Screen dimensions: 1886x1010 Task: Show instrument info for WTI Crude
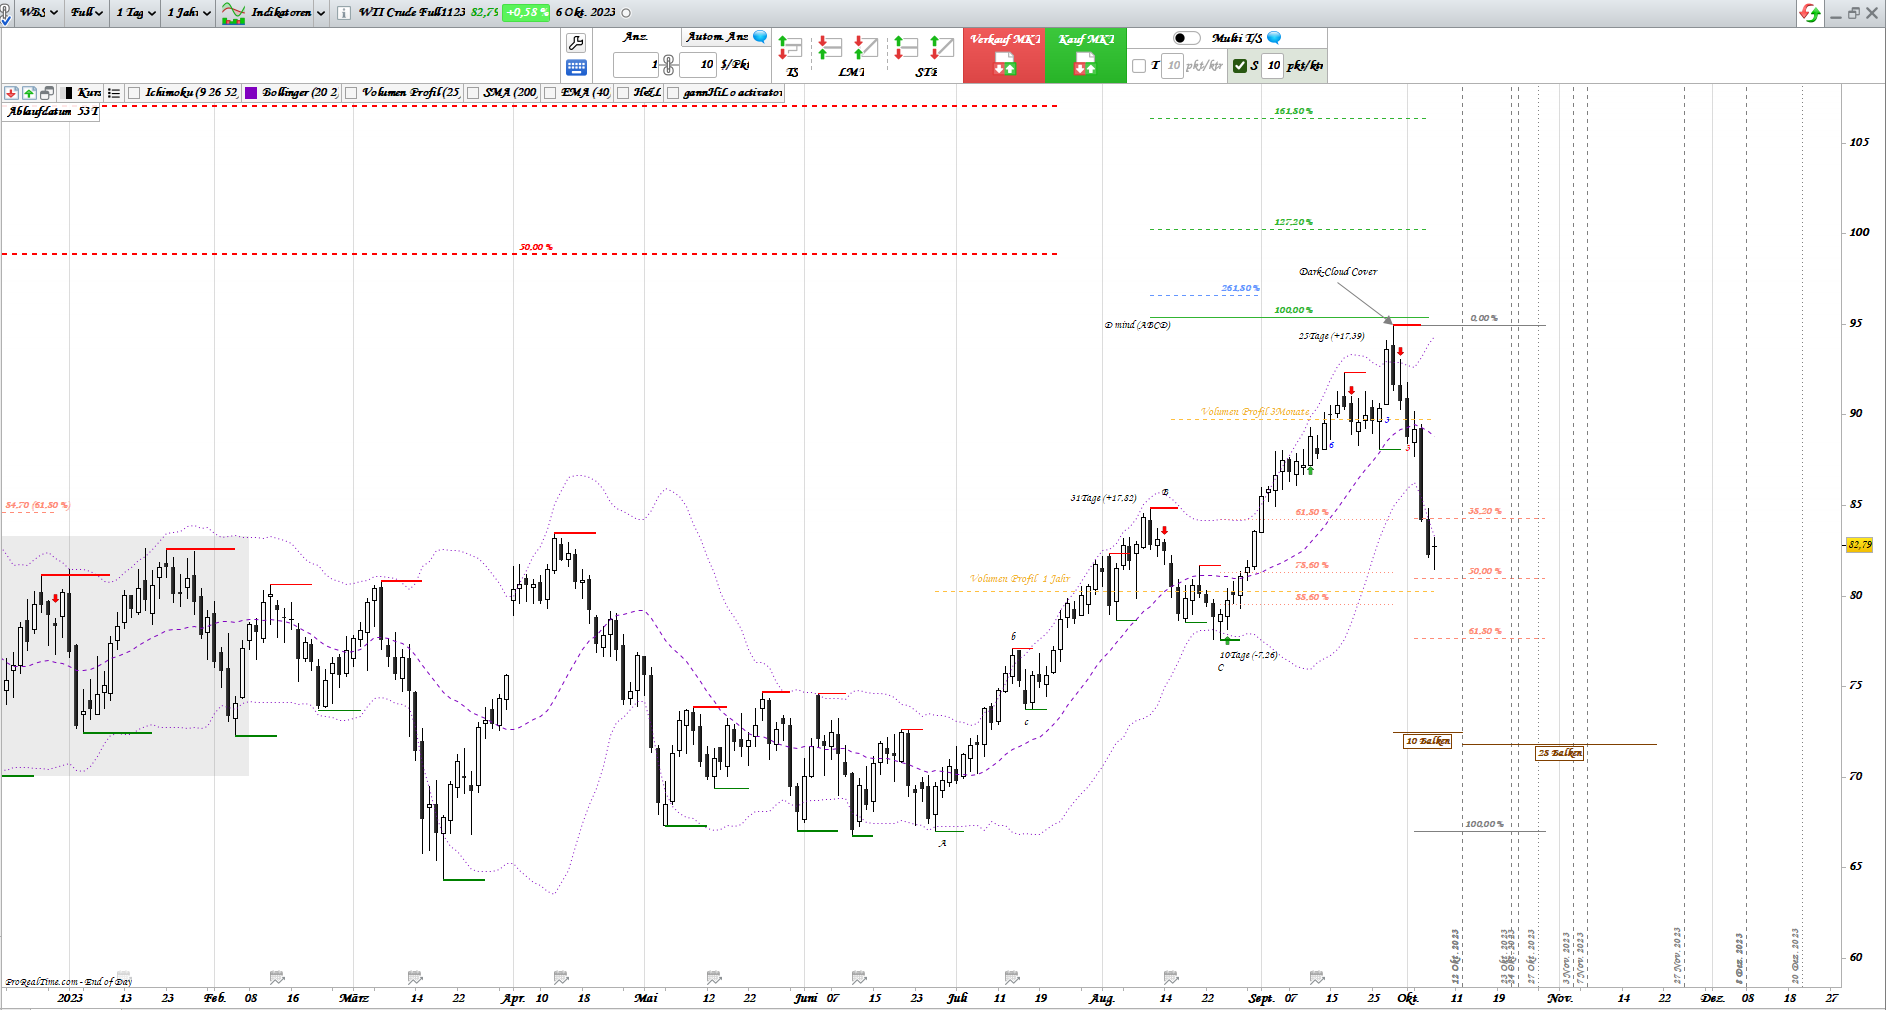(x=343, y=13)
